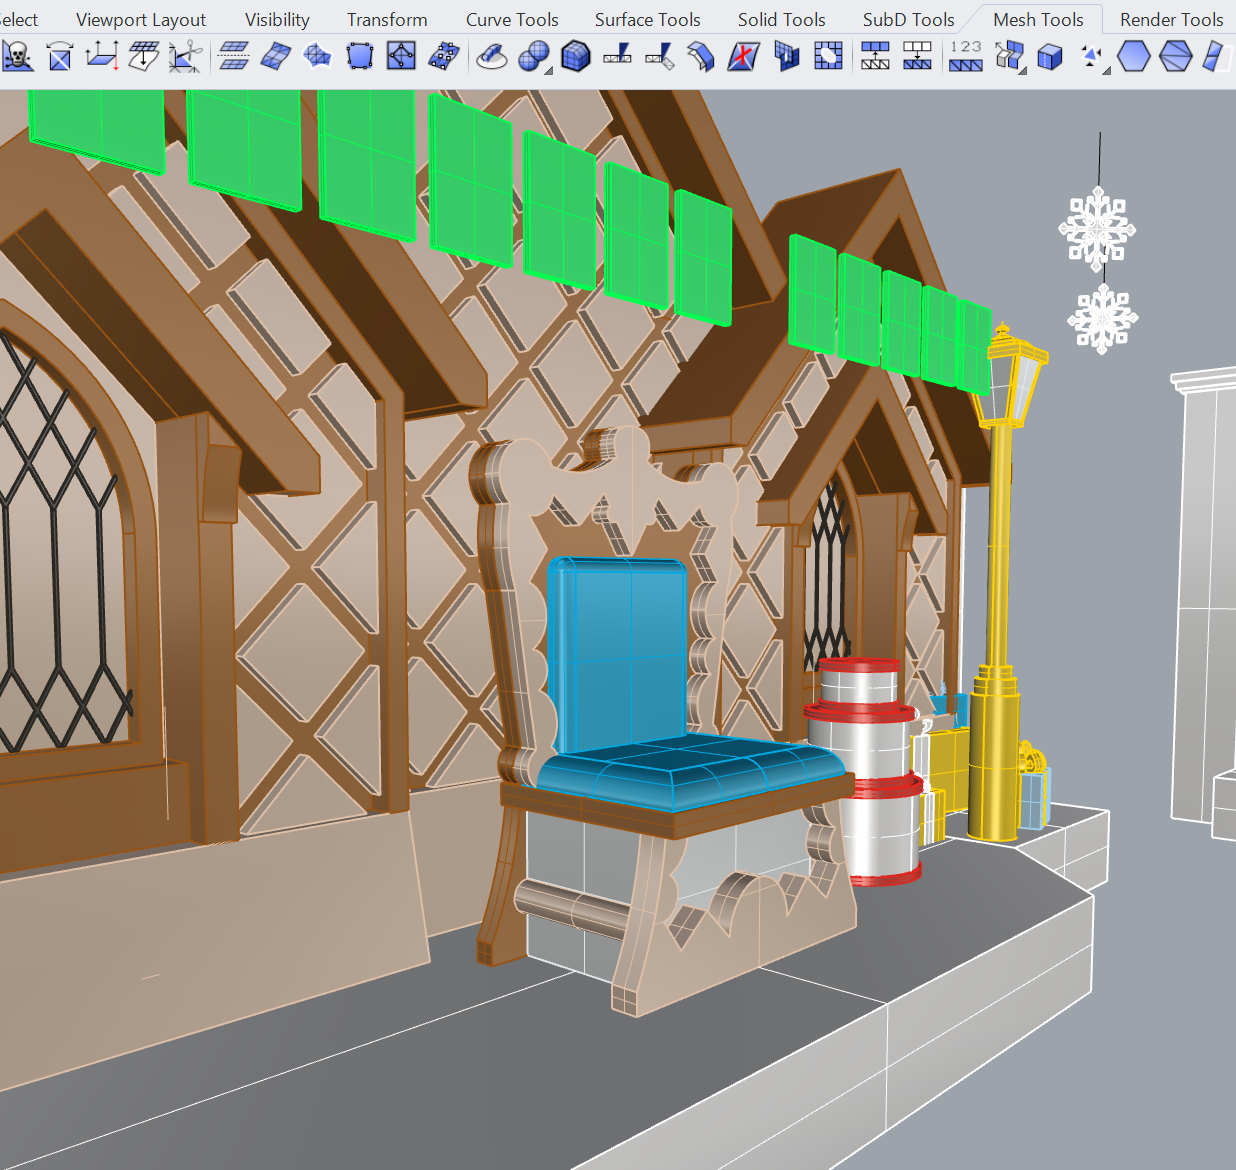1236x1170 pixels.
Task: Click the plane with vertical arrows icon
Action: pyautogui.click(x=102, y=56)
